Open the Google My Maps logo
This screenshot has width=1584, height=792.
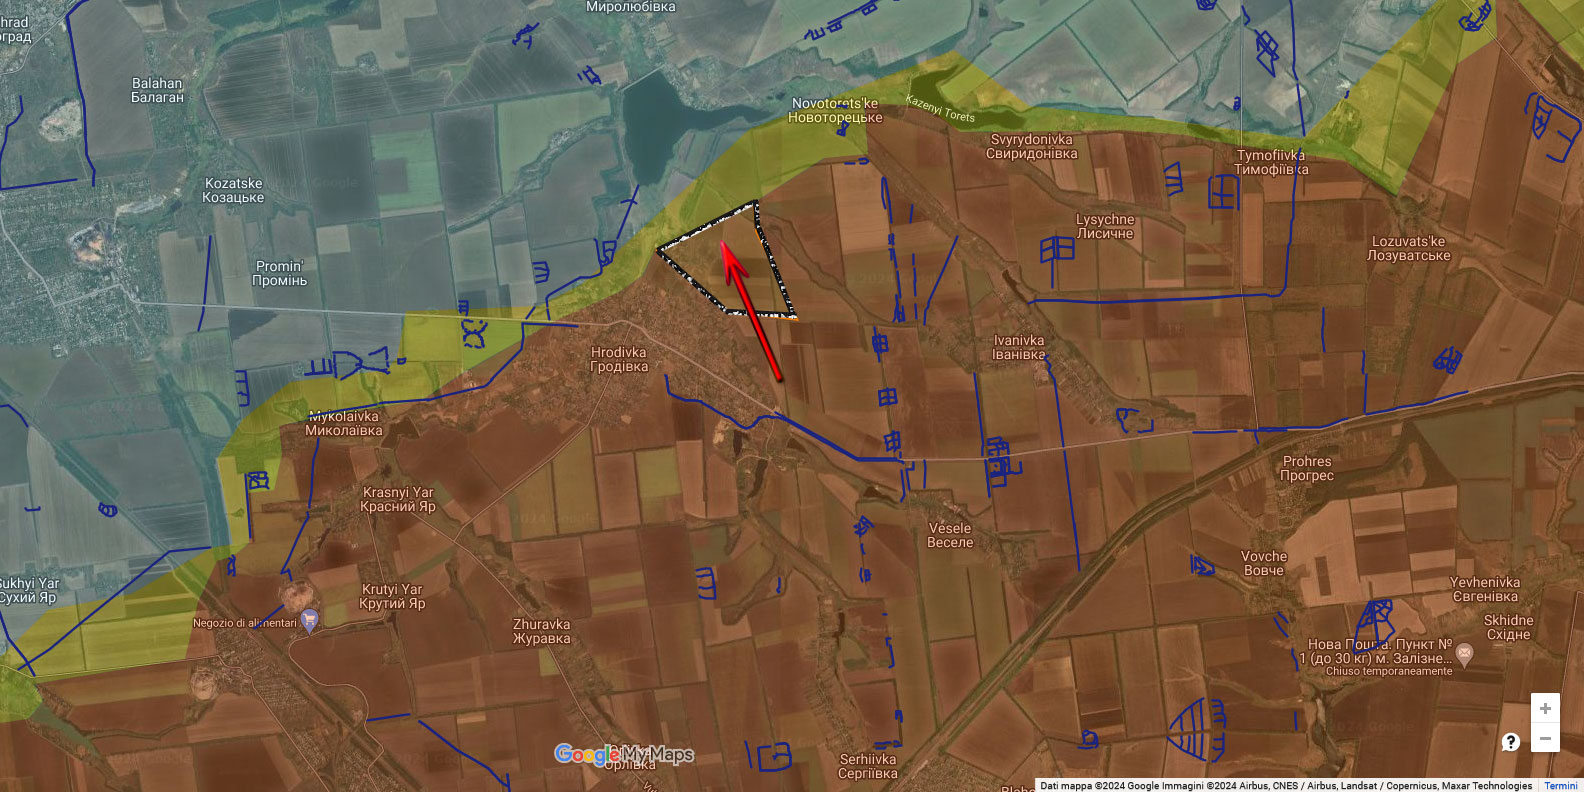[624, 754]
